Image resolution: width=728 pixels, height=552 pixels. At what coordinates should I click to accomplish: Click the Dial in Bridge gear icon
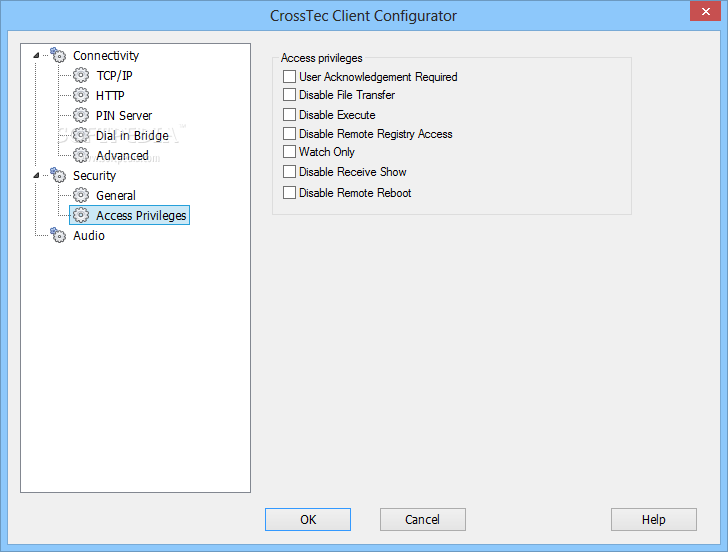81,135
